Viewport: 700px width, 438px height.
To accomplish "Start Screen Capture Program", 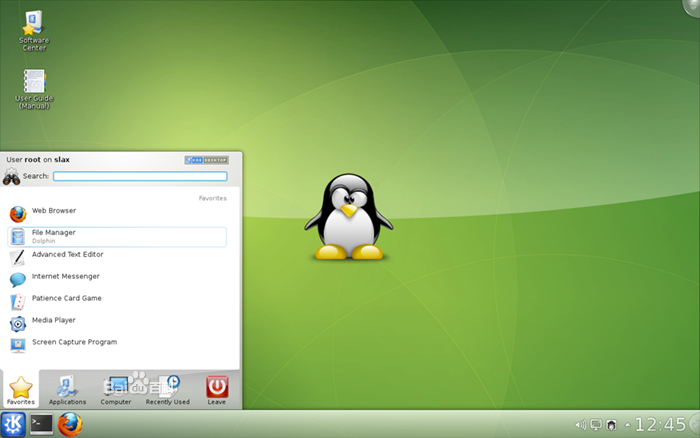I will (74, 343).
